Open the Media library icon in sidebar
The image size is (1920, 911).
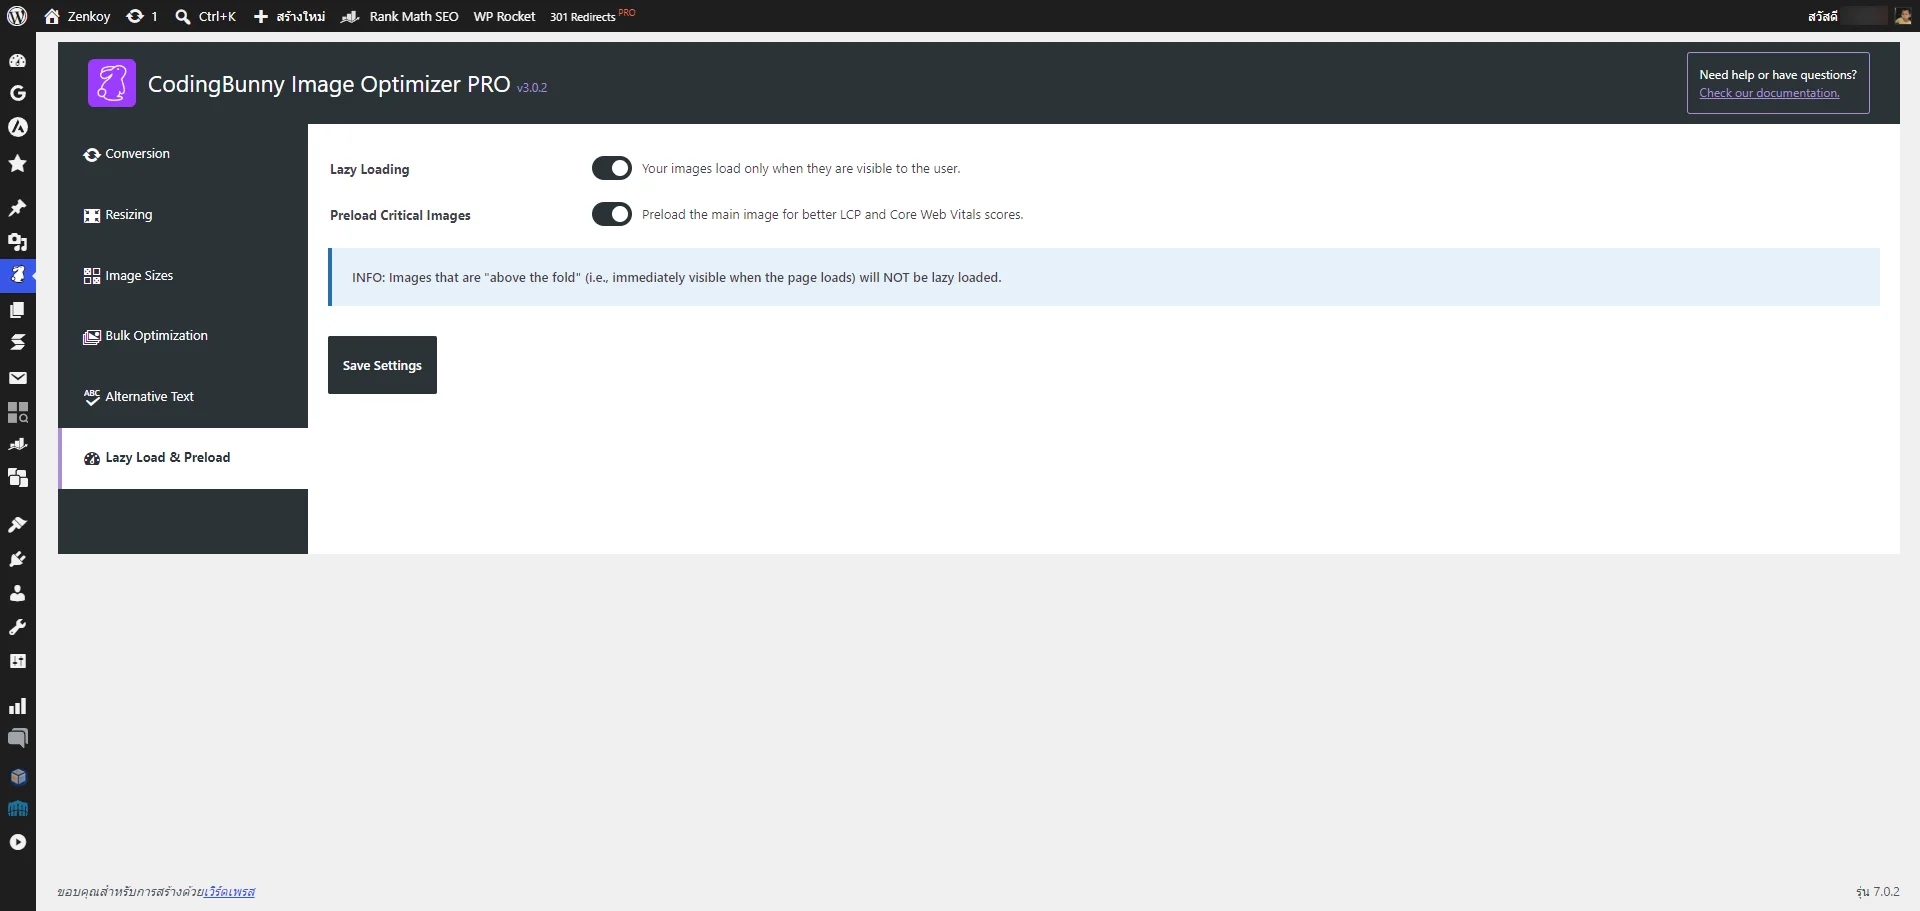[x=17, y=241]
